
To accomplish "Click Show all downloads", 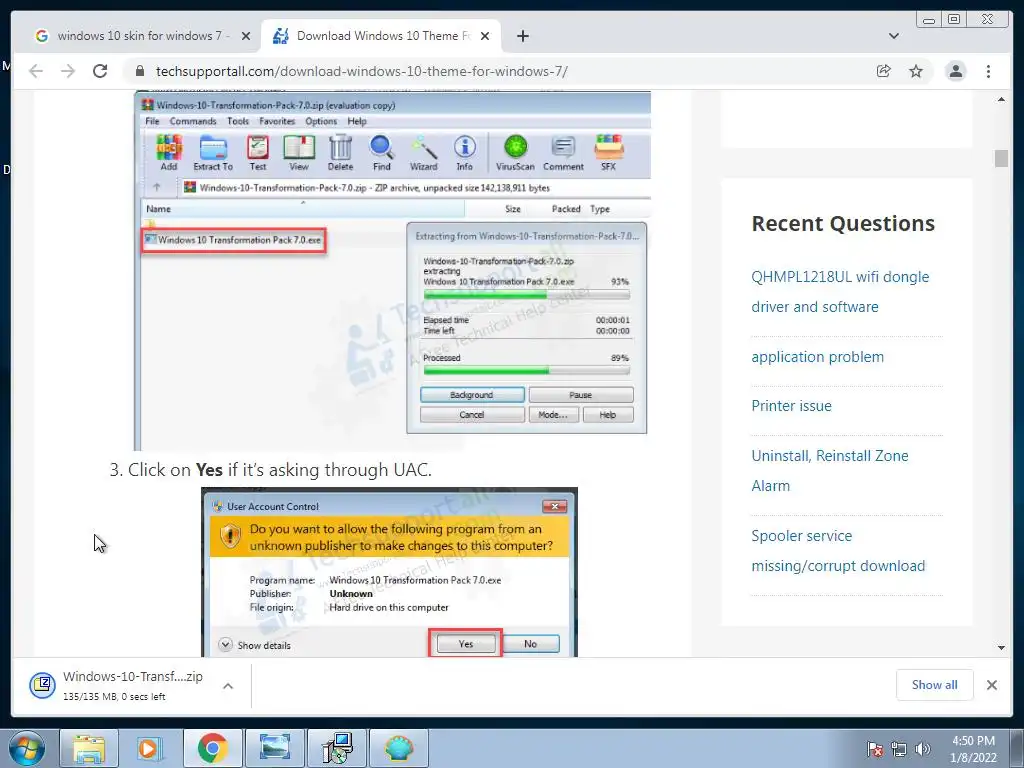I will (x=935, y=684).
